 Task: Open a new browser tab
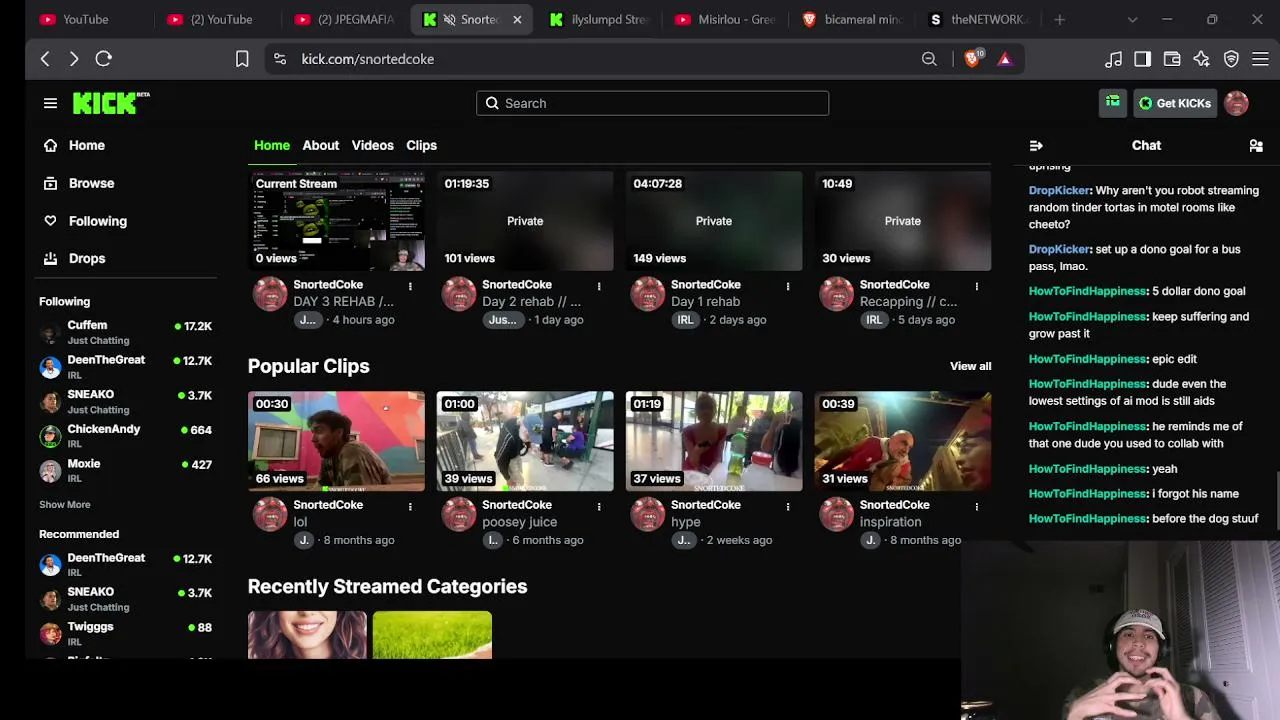[1059, 19]
